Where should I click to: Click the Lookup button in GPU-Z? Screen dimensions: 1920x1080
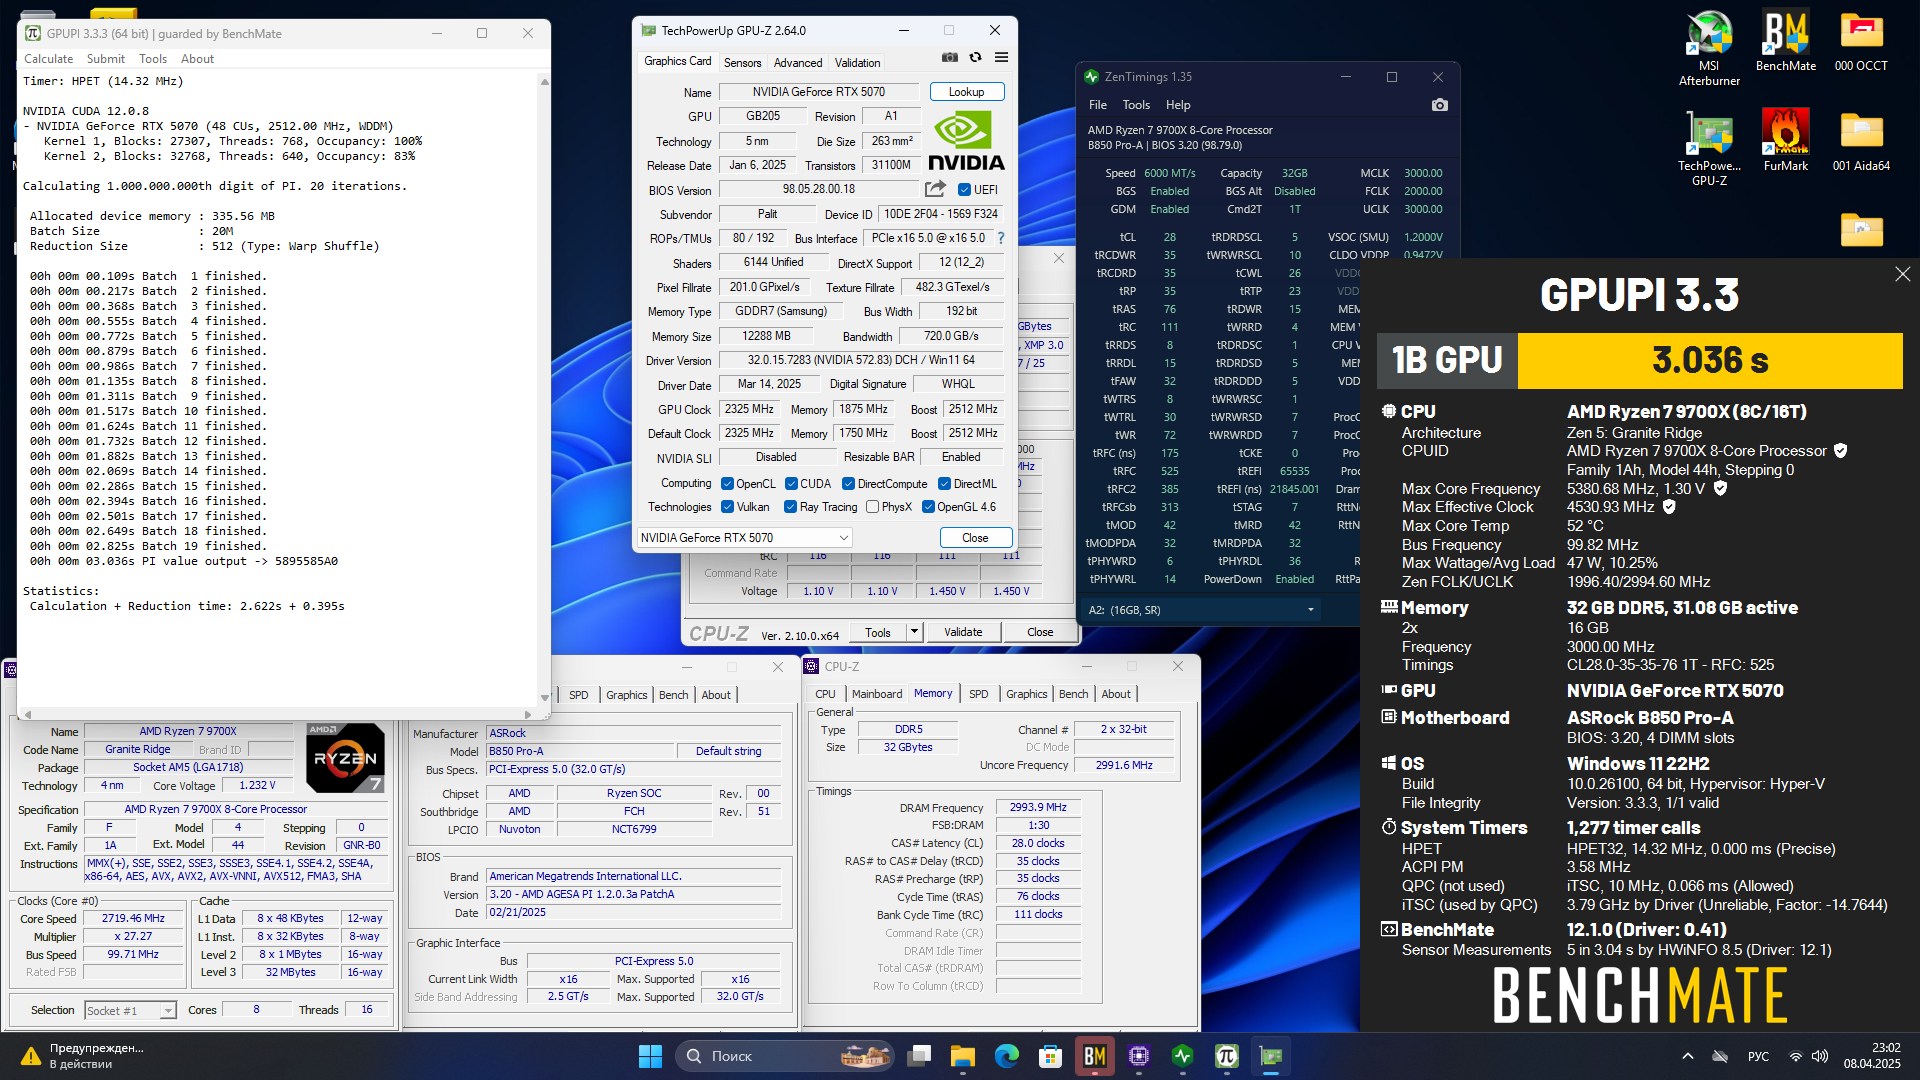[967, 92]
